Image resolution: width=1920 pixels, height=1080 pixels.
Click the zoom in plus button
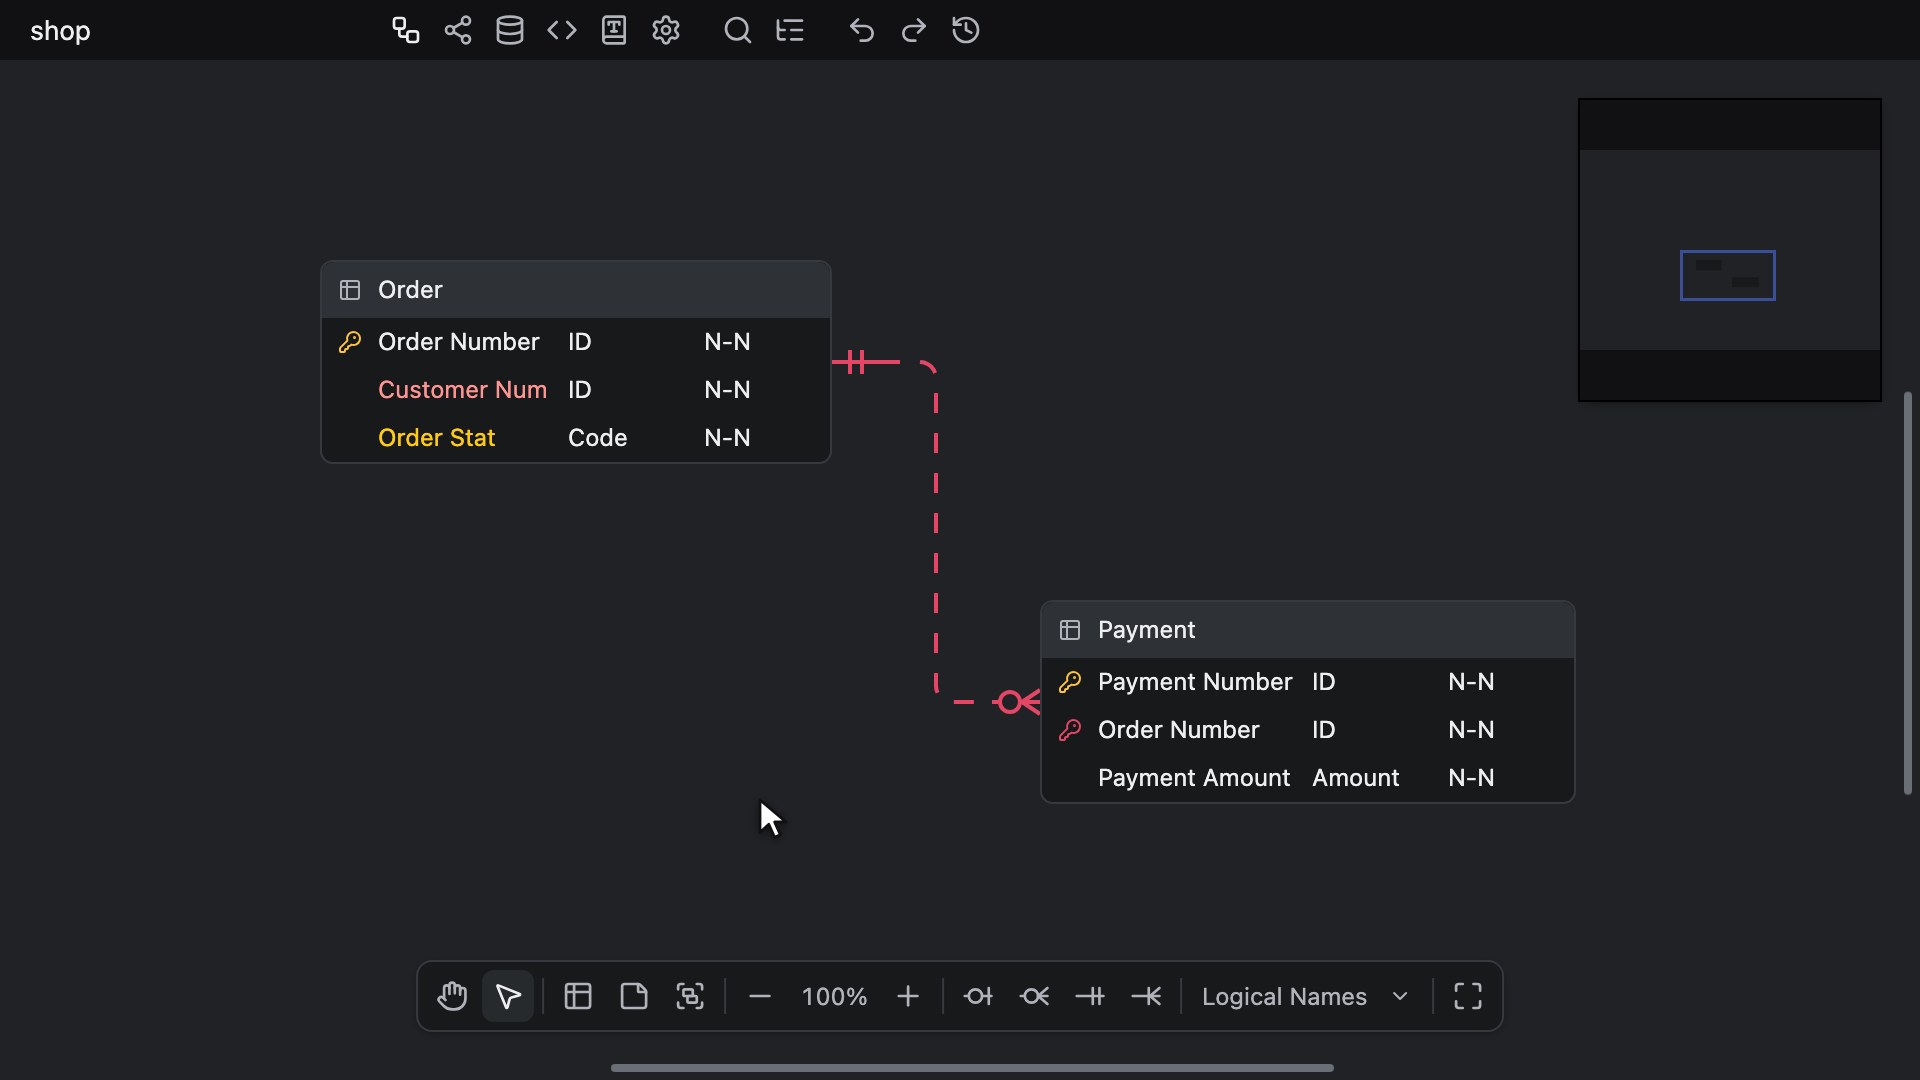(908, 996)
